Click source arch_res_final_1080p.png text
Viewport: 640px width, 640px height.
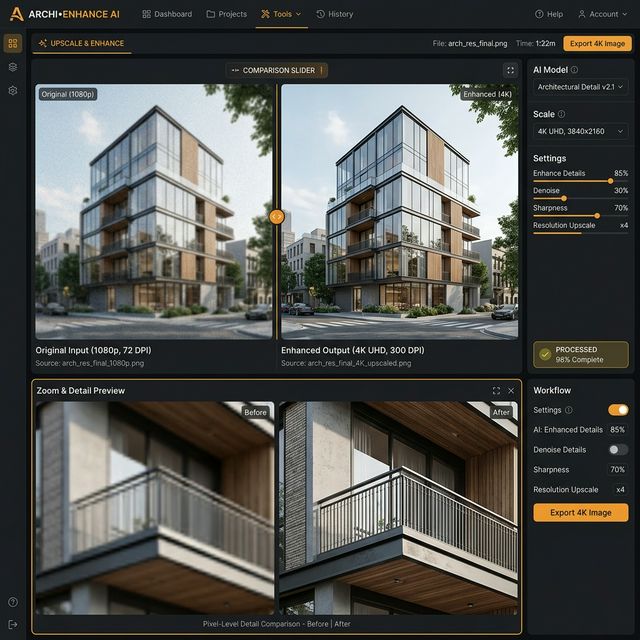click(89, 363)
